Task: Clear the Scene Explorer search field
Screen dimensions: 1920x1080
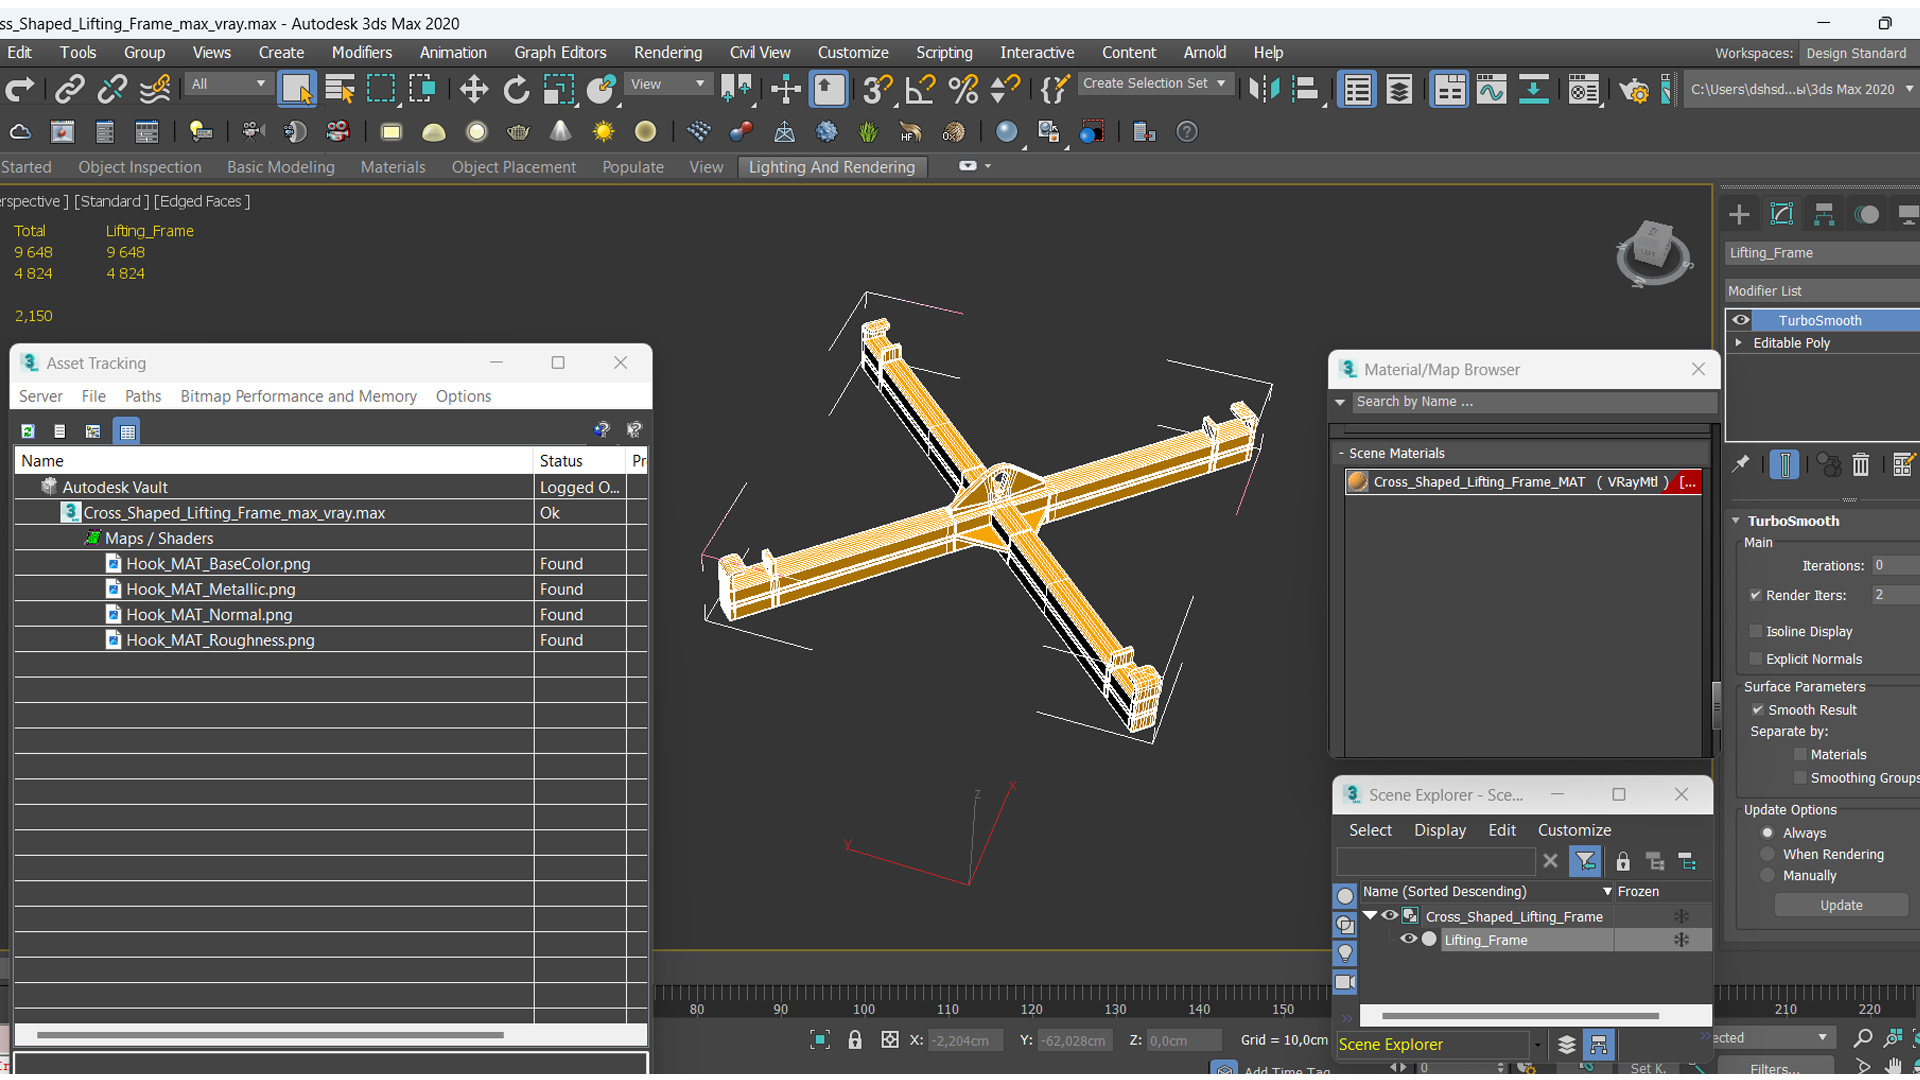Action: 1549,861
